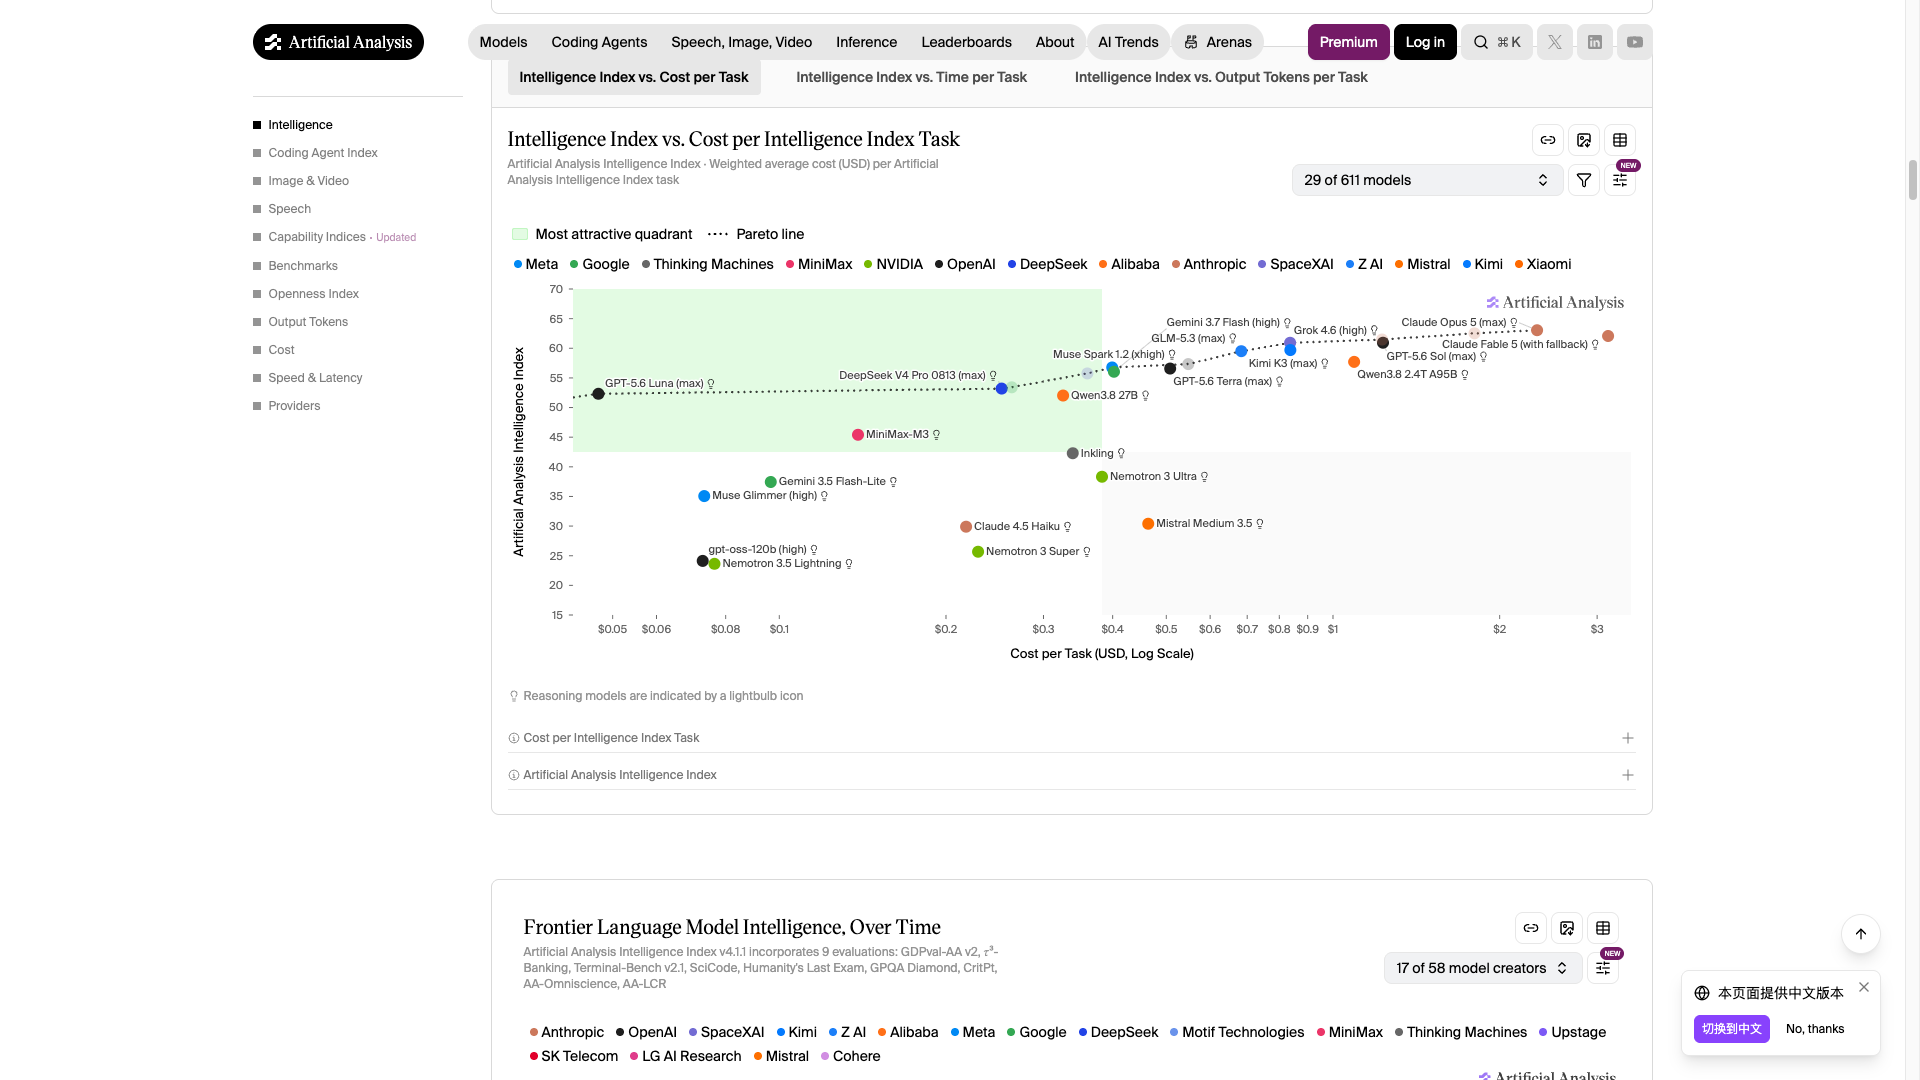Expand Artificial Analysis Intelligence Index section
Image resolution: width=1920 pixels, height=1080 pixels.
pyautogui.click(x=1071, y=775)
